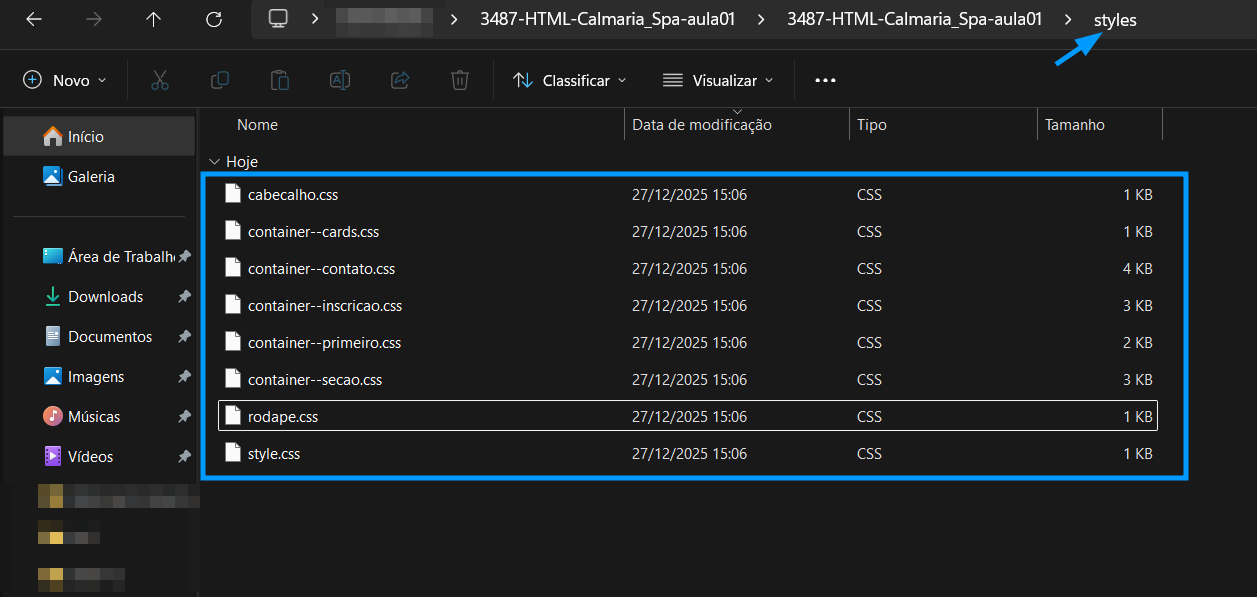Select the style.css file
The height and width of the screenshot is (597, 1257).
(274, 453)
